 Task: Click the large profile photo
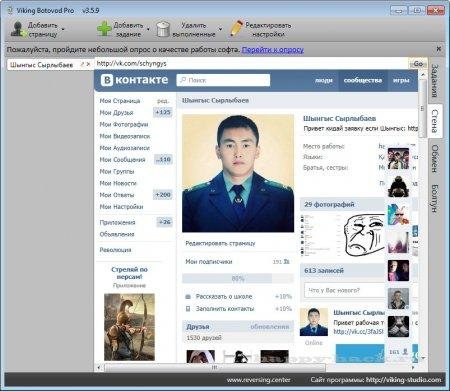pos(238,173)
